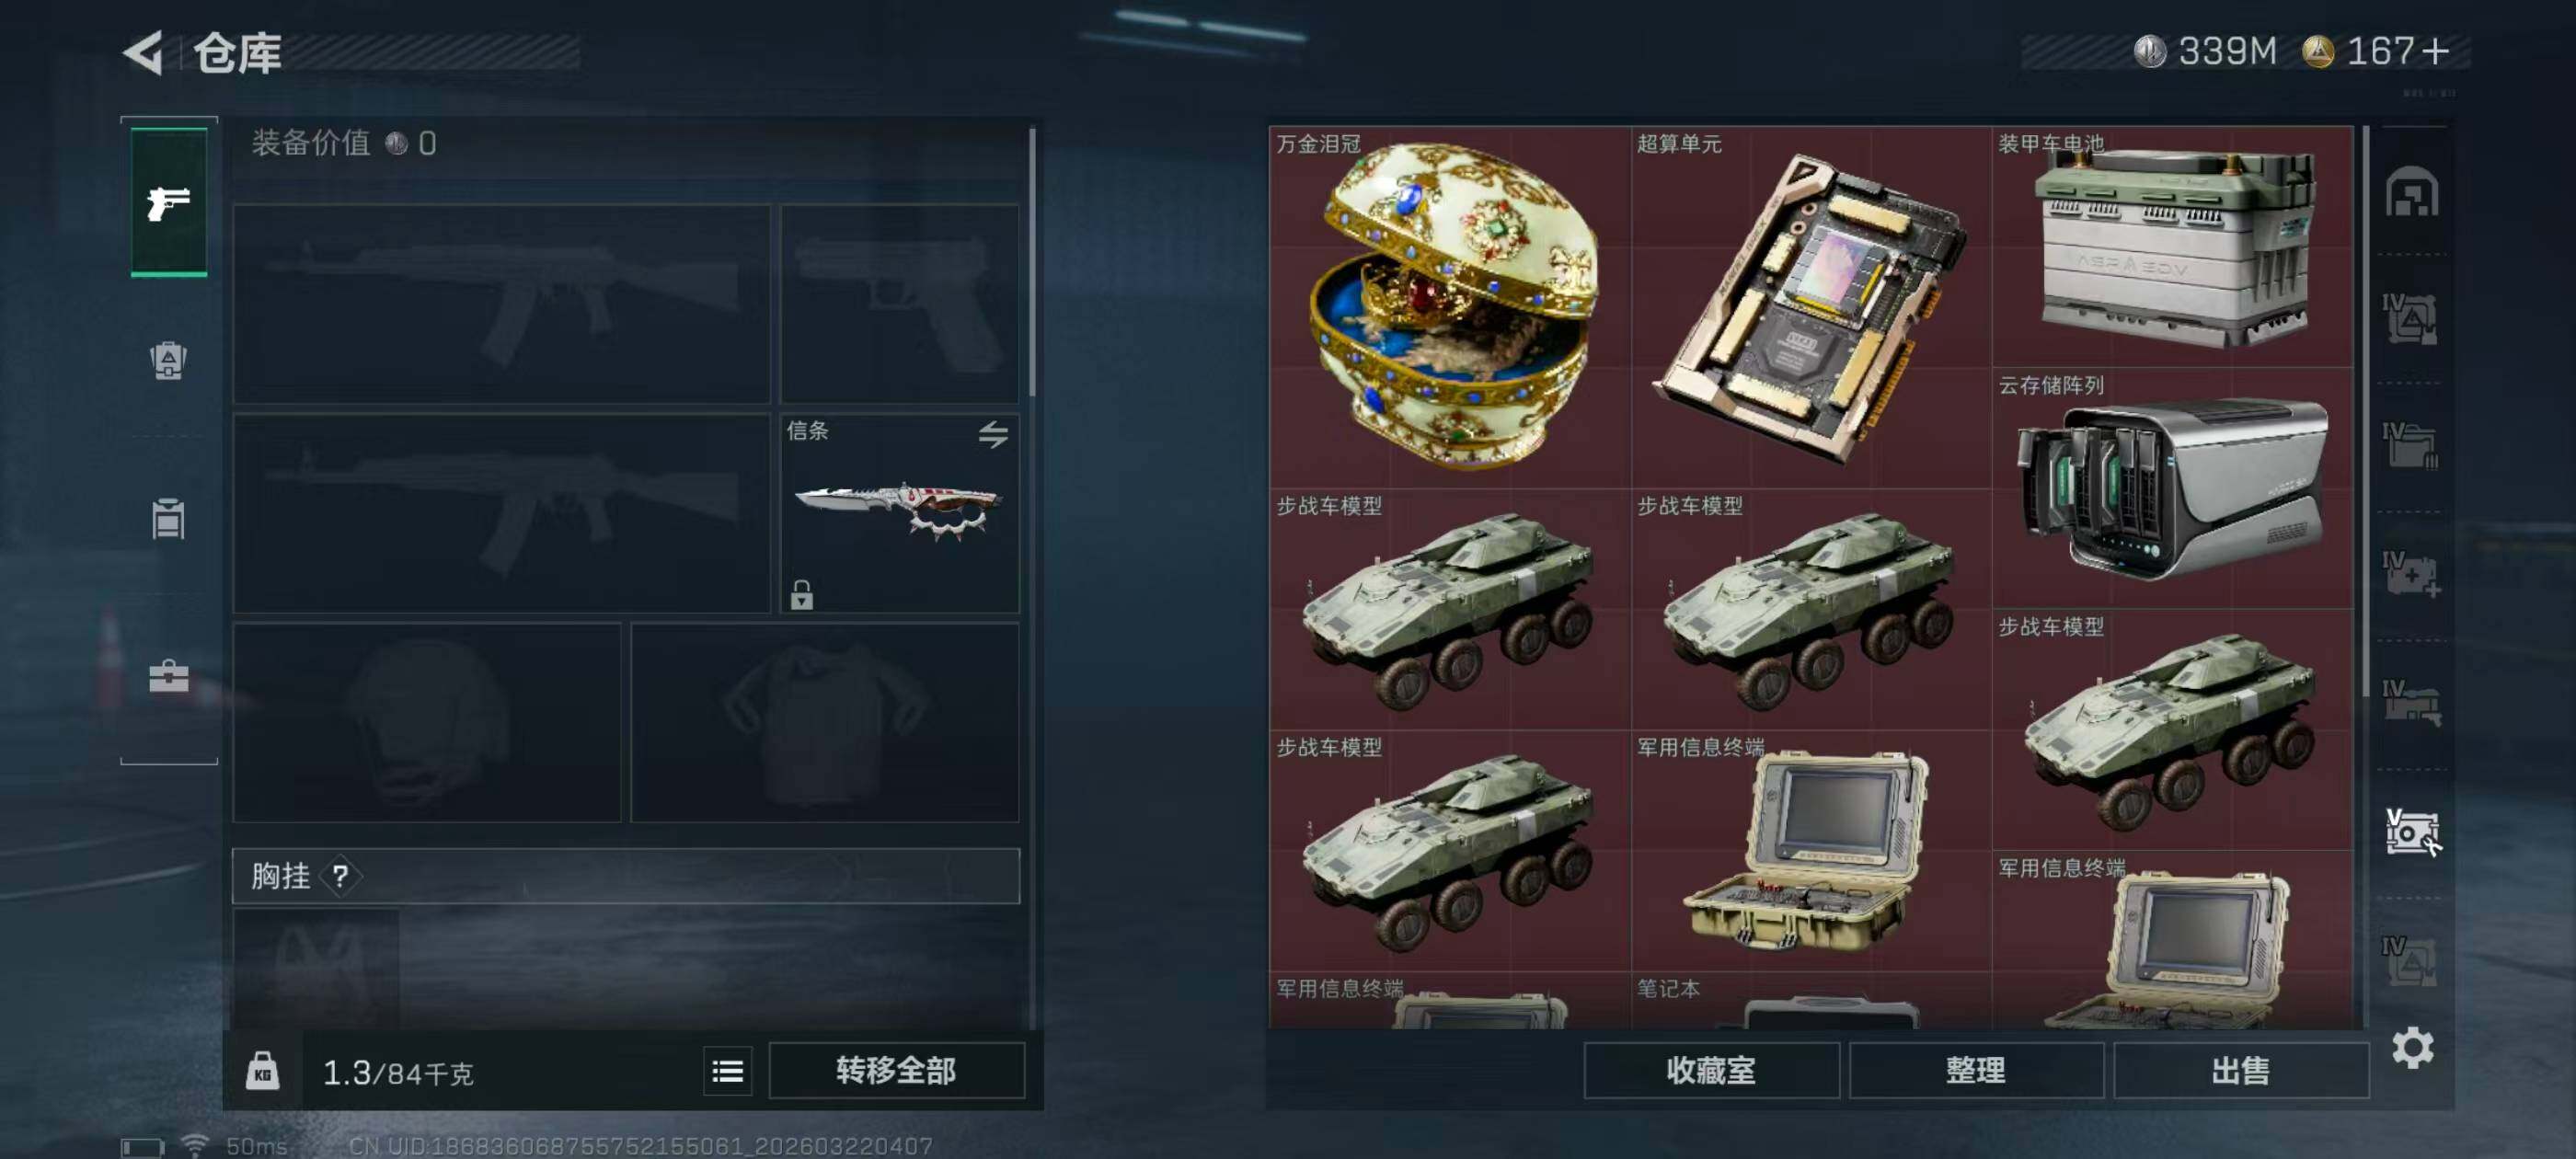Viewport: 2576px width, 1159px height.
Task: Select the 万金泪冠 jeweled egg item
Action: click(x=1450, y=307)
